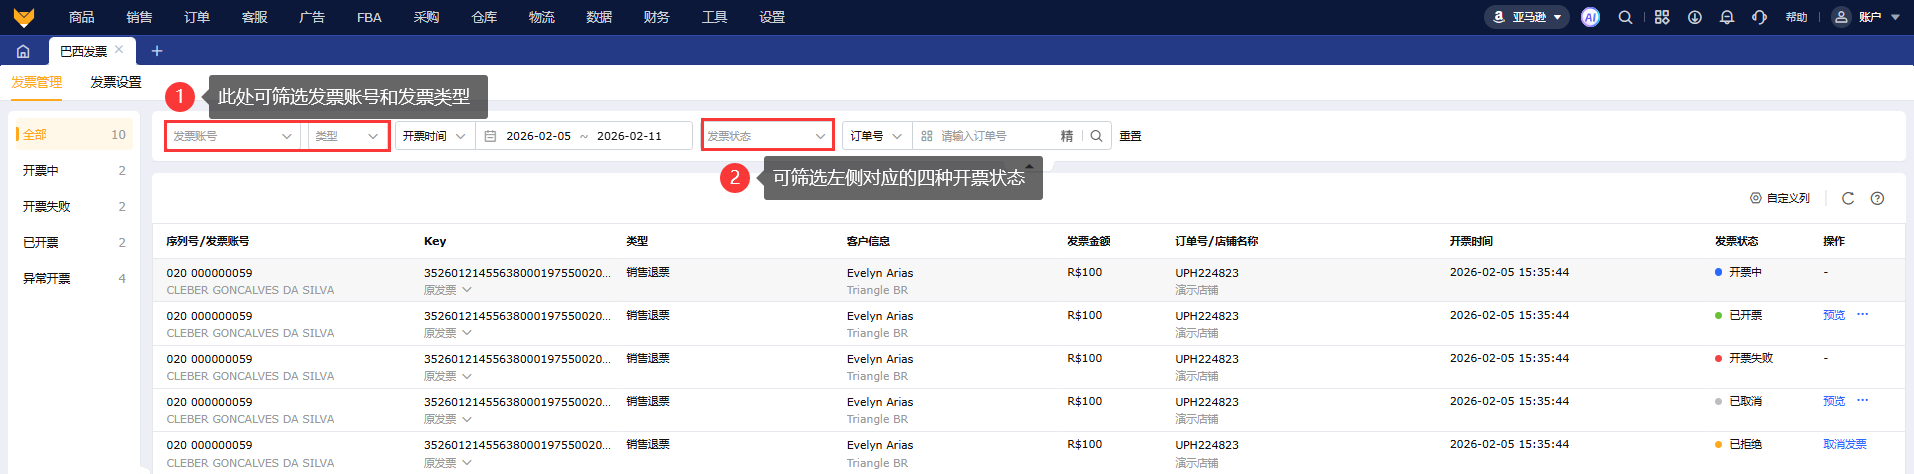The width and height of the screenshot is (1914, 474).
Task: Click the more options dots in 已开票 row
Action: [1863, 315]
